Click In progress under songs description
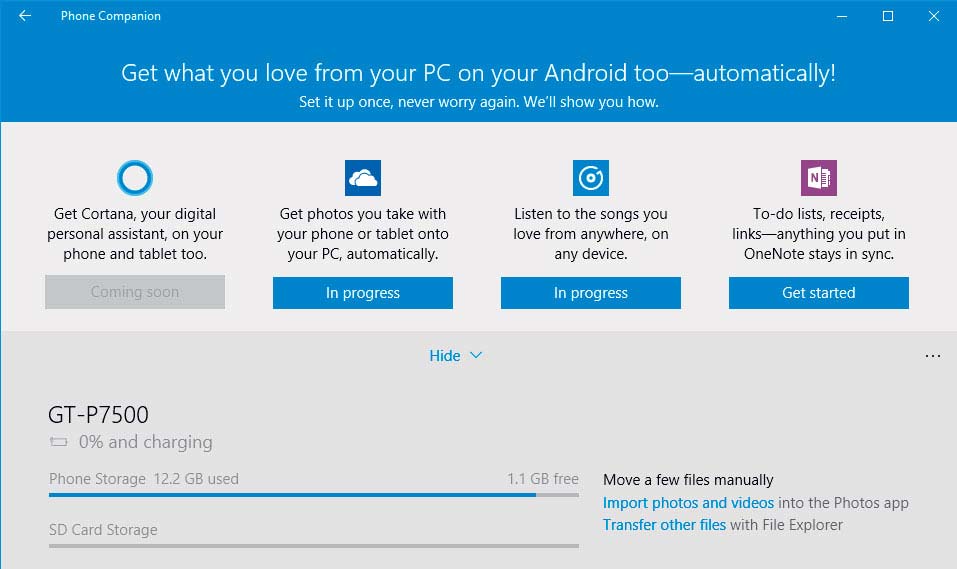Viewport: 957px width, 569px height. tap(590, 293)
